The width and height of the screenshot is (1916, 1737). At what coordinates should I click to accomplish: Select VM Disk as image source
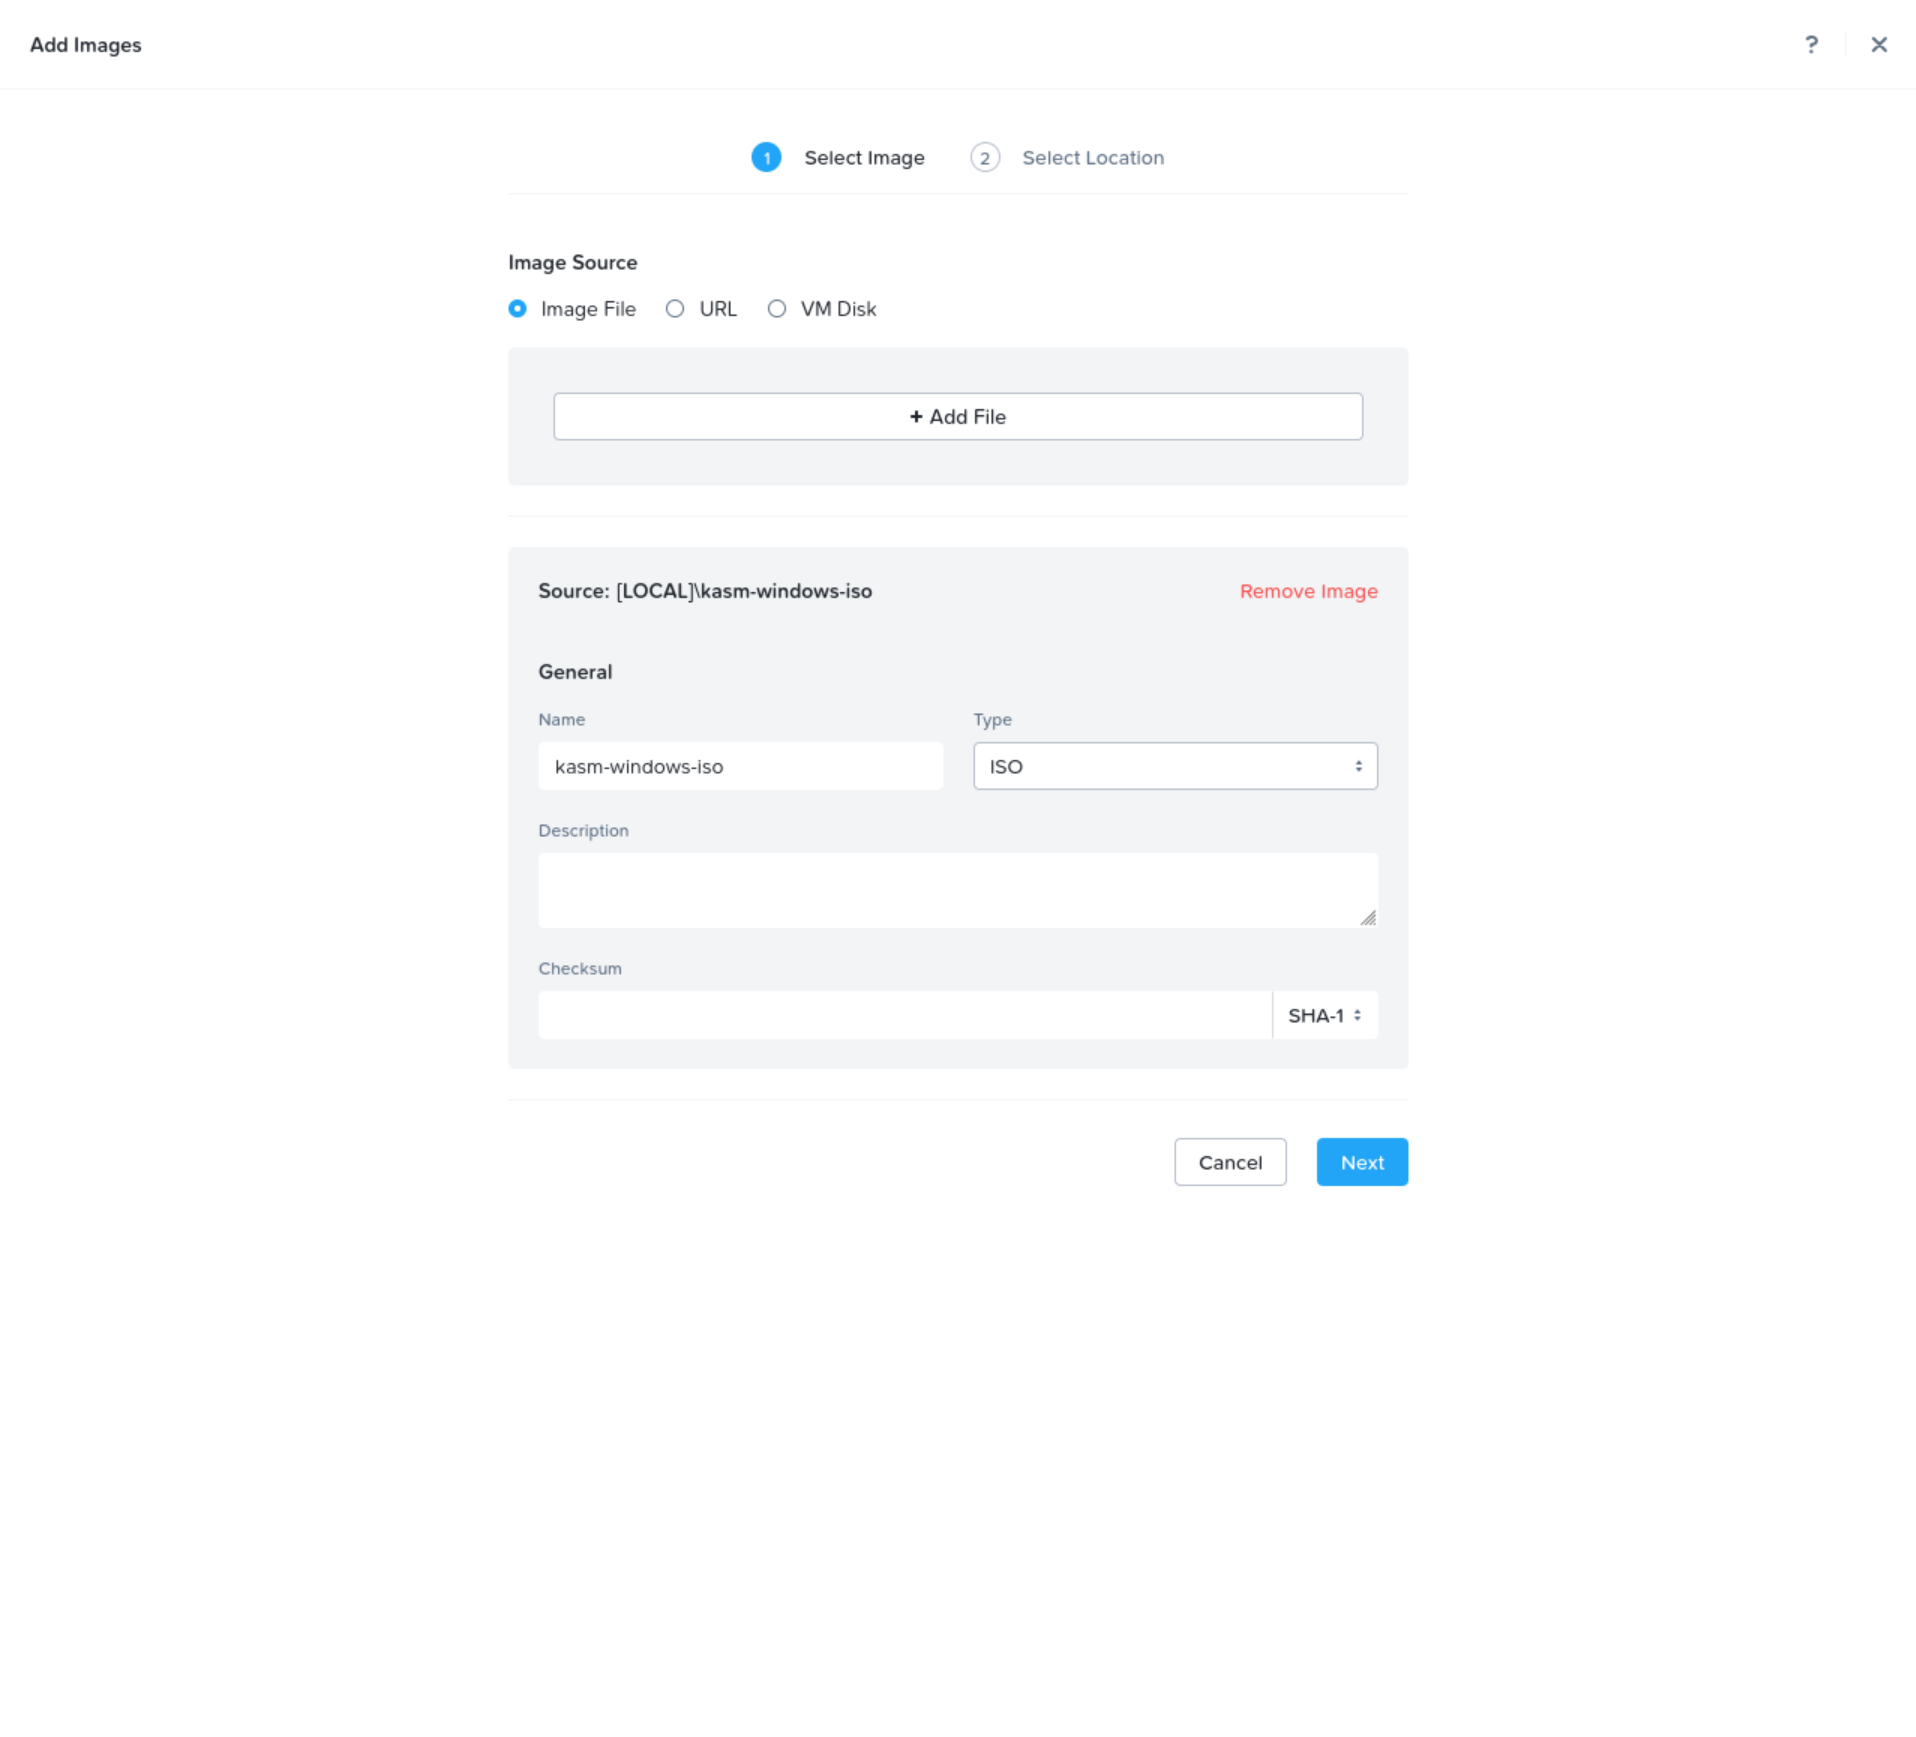point(777,308)
